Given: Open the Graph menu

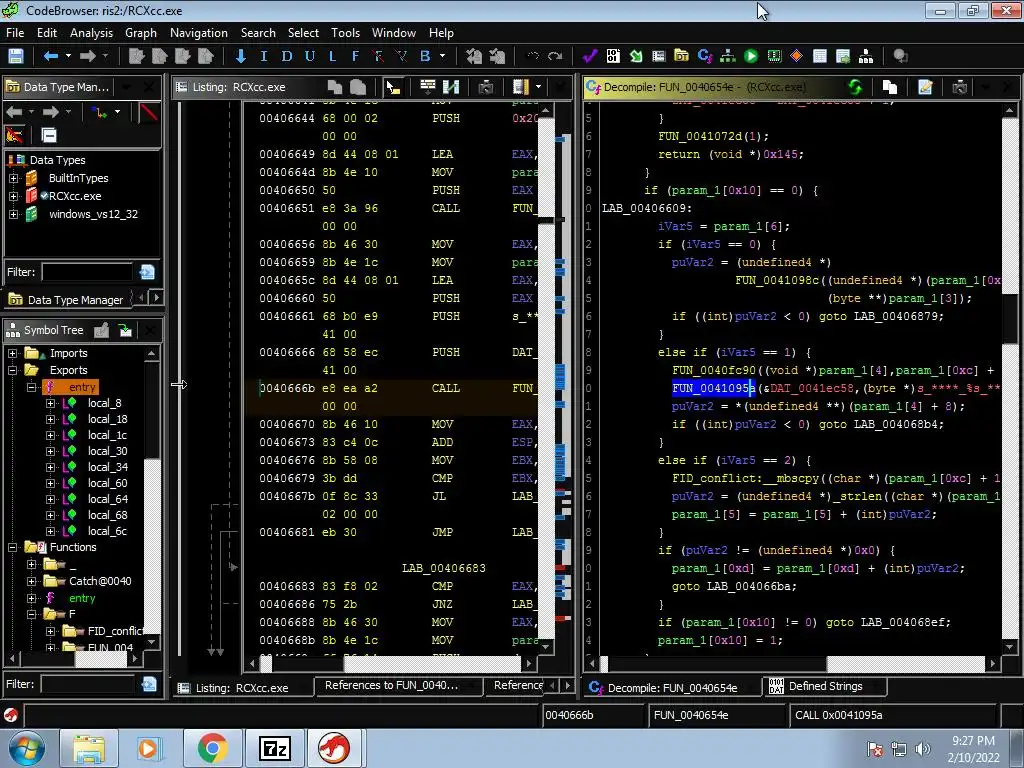Looking at the screenshot, I should coord(140,33).
